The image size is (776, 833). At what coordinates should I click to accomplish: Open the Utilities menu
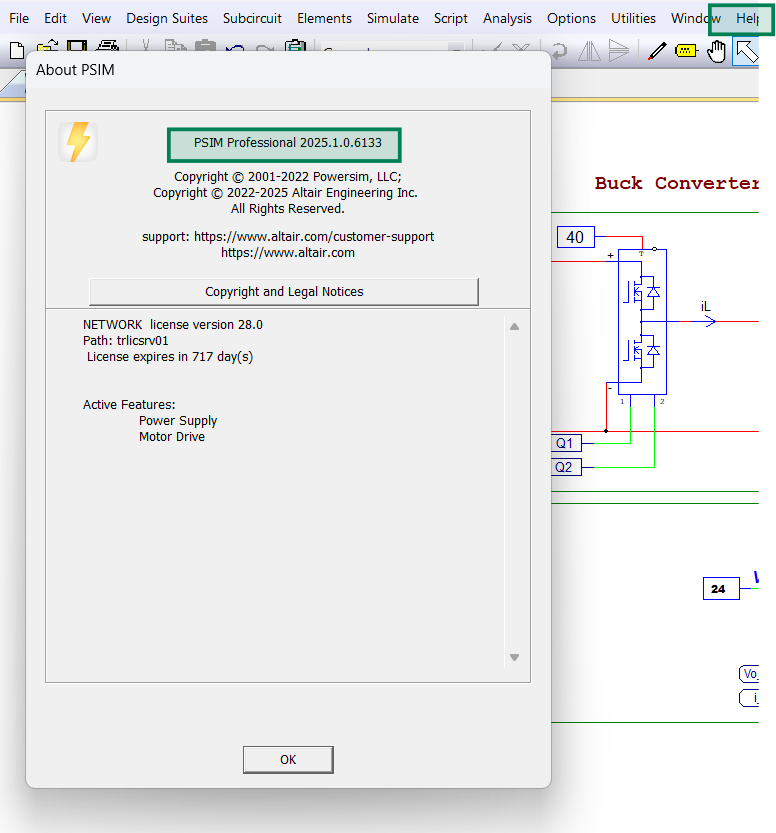[x=633, y=19]
